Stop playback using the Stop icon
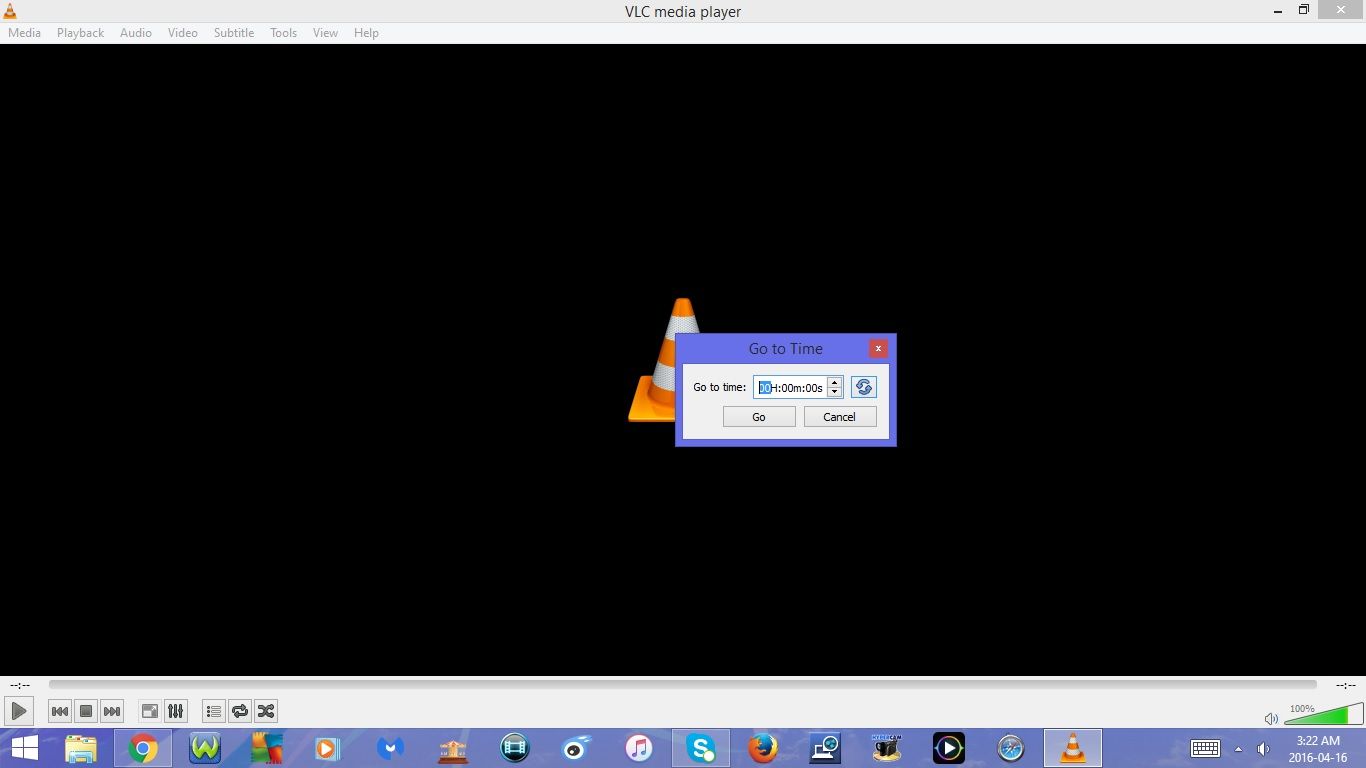 [86, 711]
